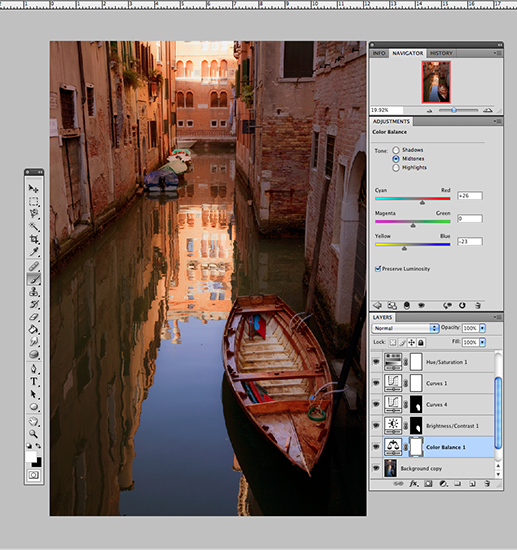The width and height of the screenshot is (517, 550).
Task: Select the Healing Brush tool
Action: [34, 266]
